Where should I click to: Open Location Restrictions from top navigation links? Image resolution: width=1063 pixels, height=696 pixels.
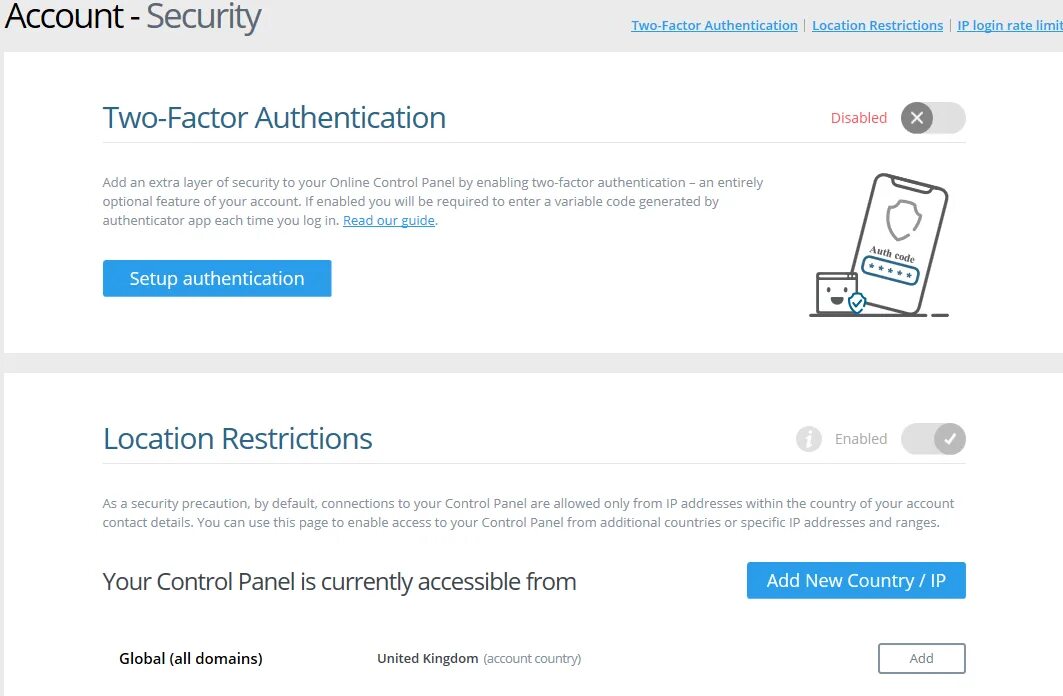coord(877,26)
